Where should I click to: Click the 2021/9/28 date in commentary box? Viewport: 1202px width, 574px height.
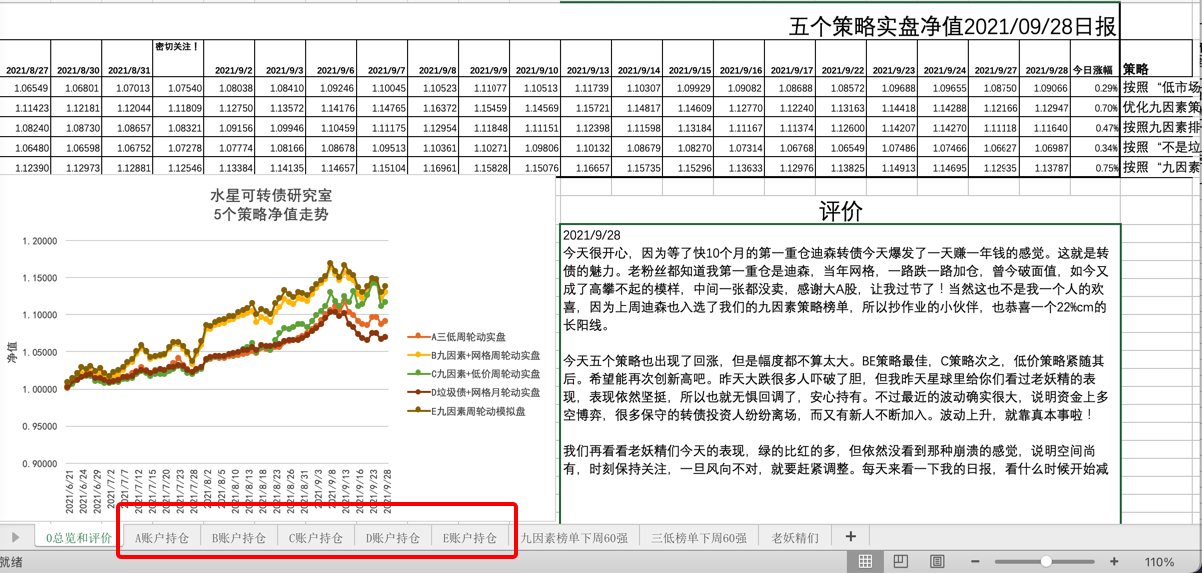coord(592,233)
